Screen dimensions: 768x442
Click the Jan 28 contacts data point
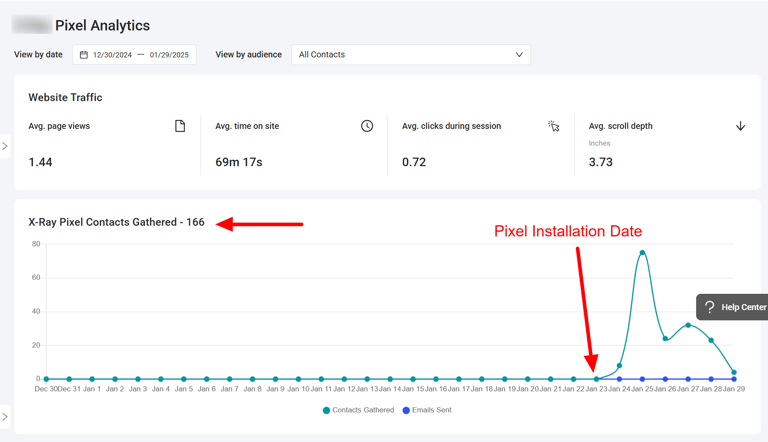click(711, 340)
